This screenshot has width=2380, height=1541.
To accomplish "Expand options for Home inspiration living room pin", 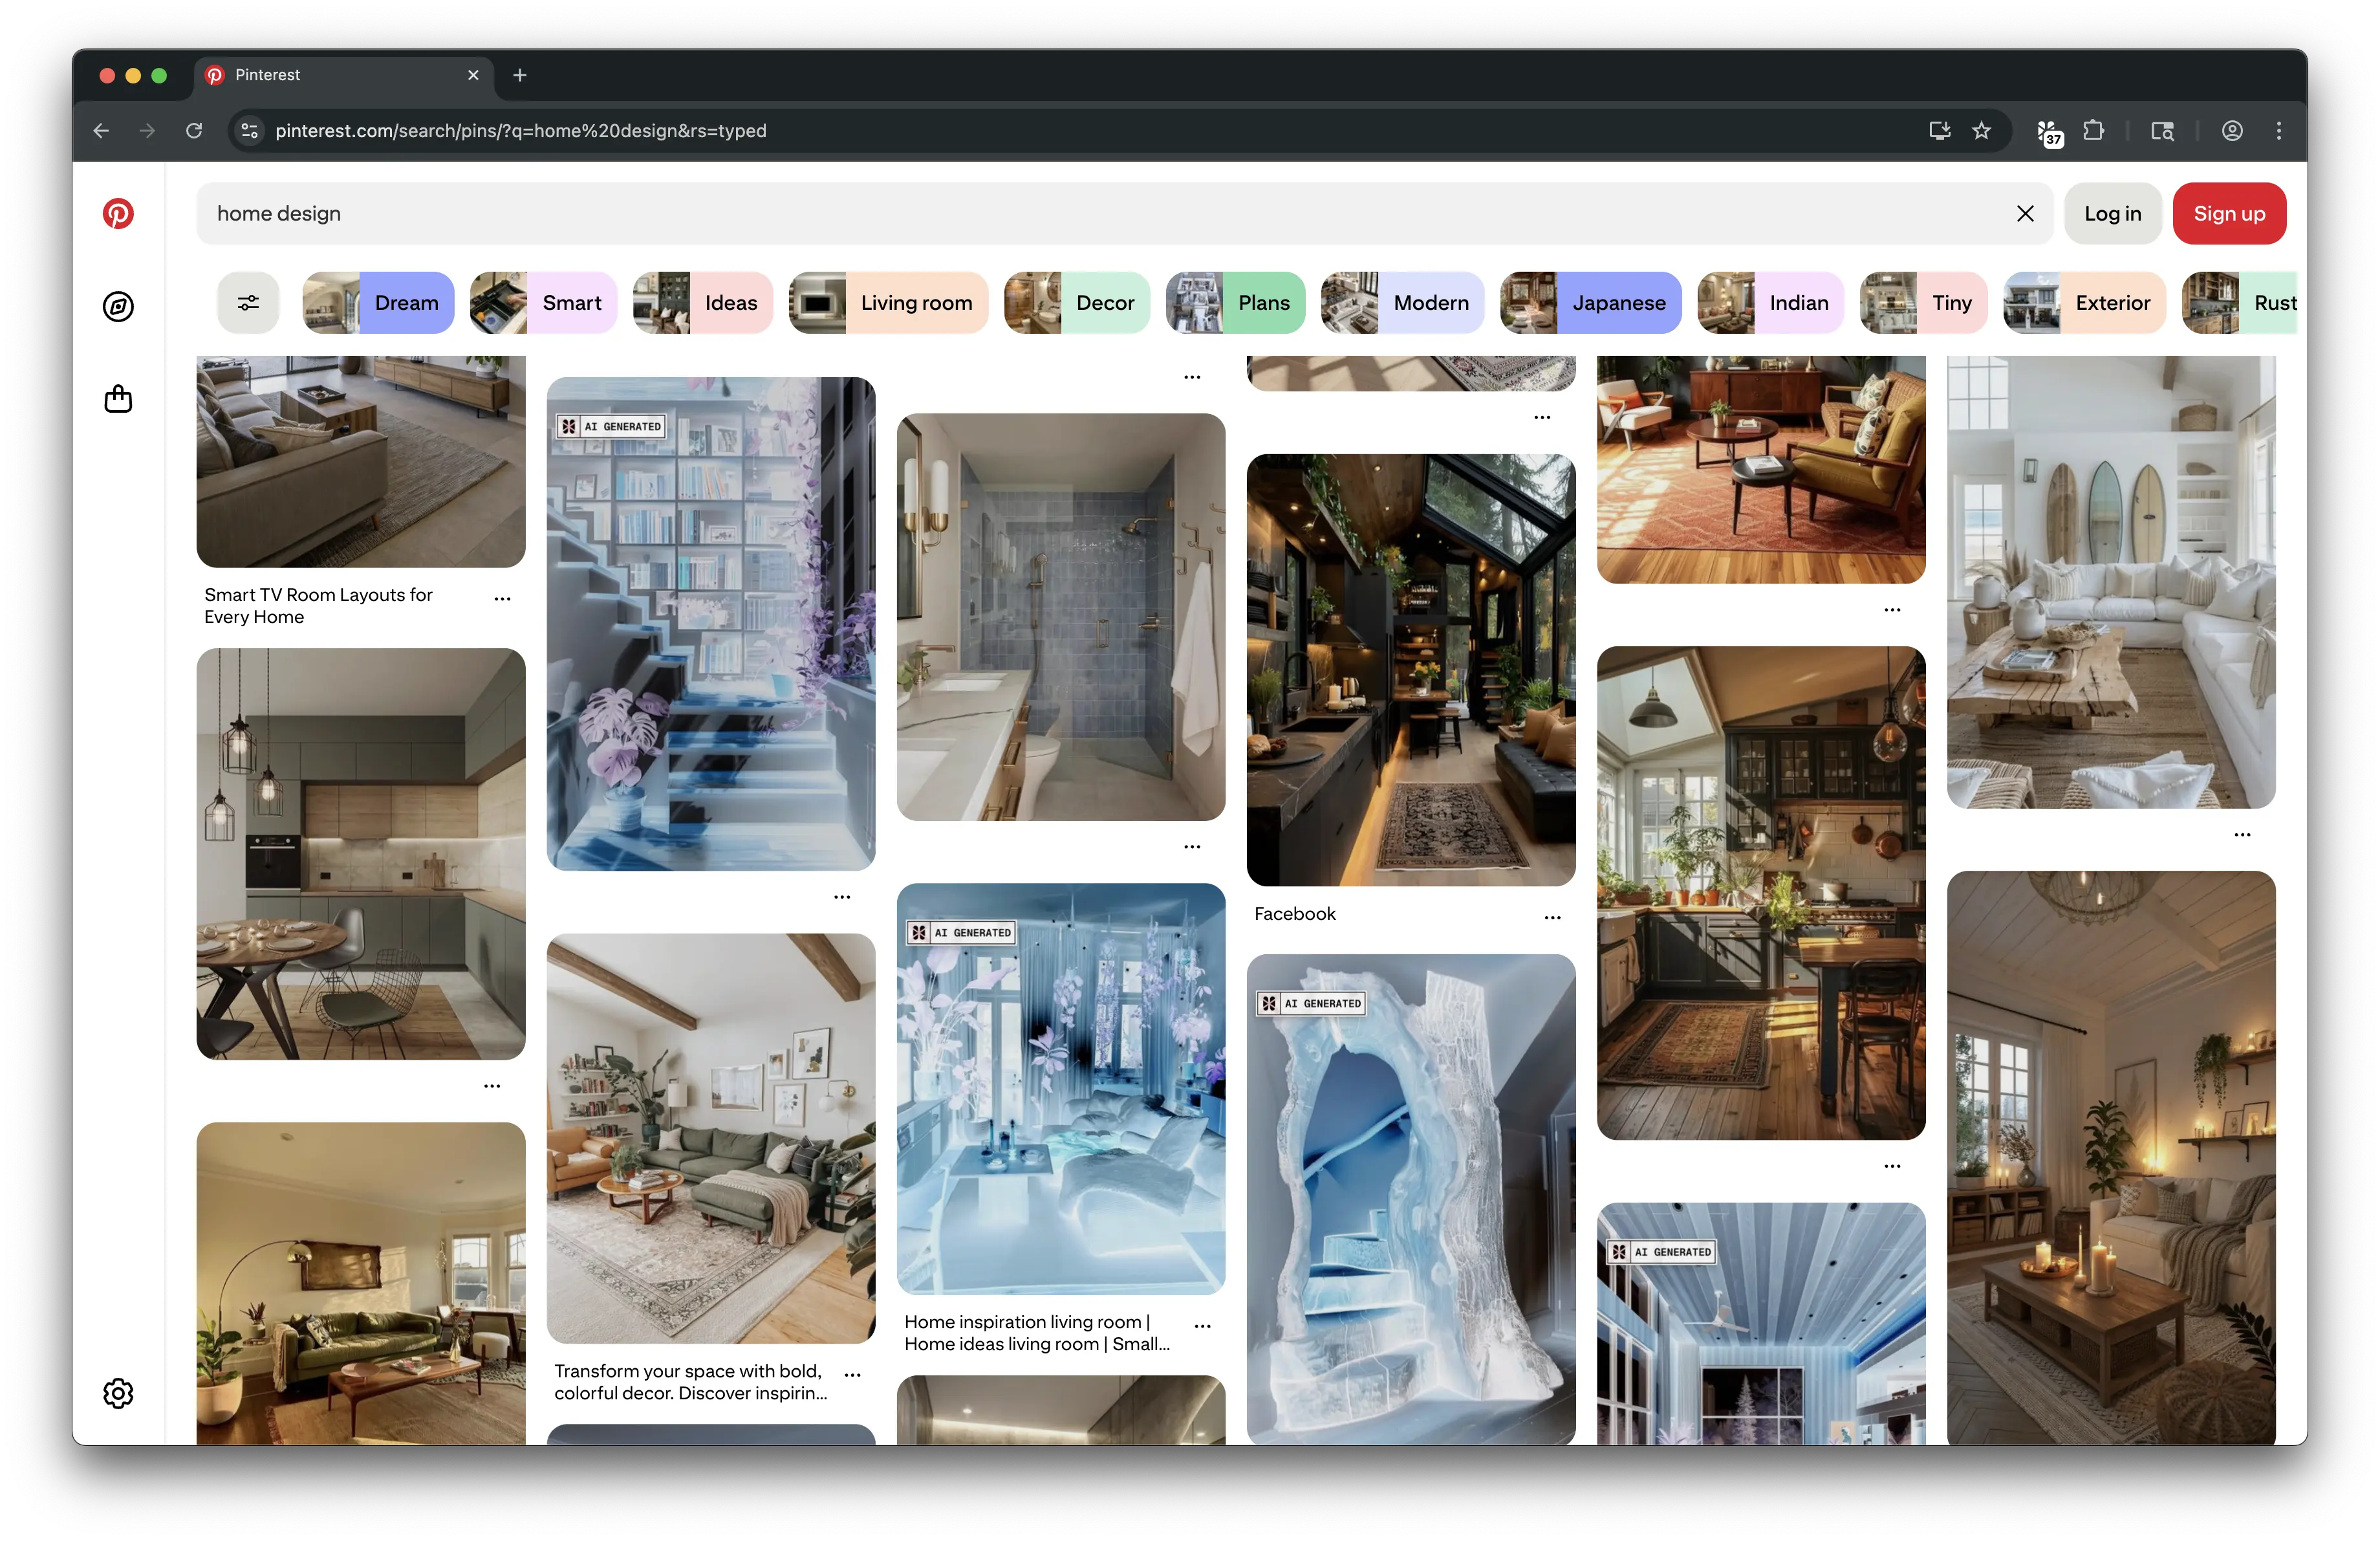I will (1202, 1326).
